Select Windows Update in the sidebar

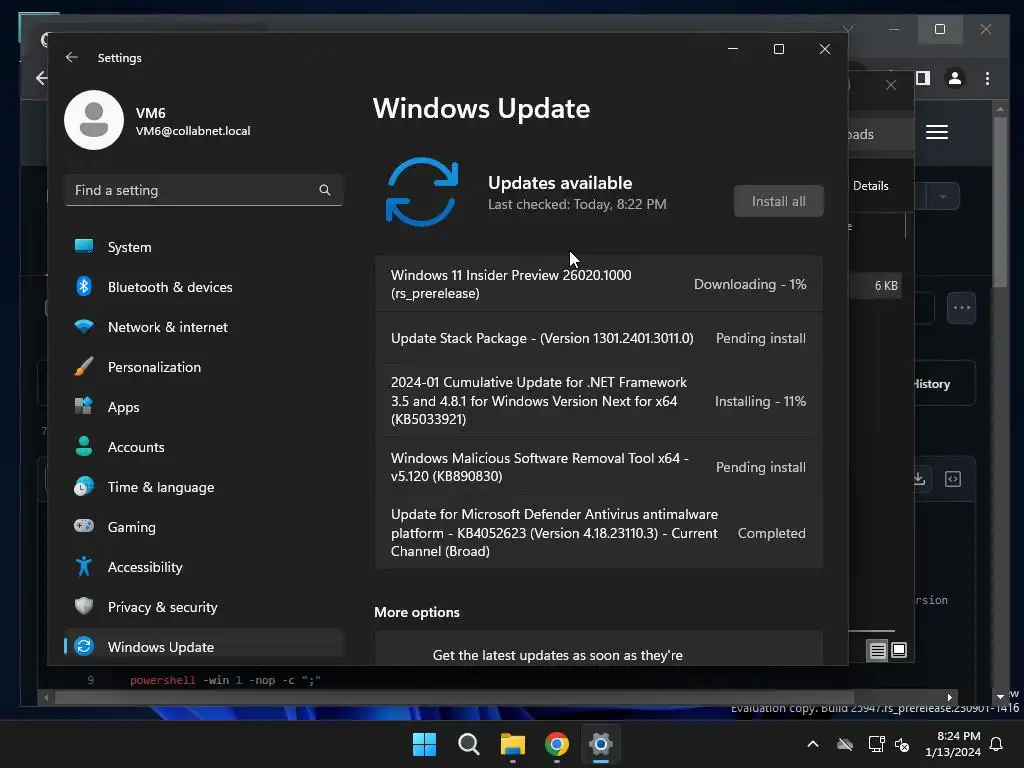(204, 647)
